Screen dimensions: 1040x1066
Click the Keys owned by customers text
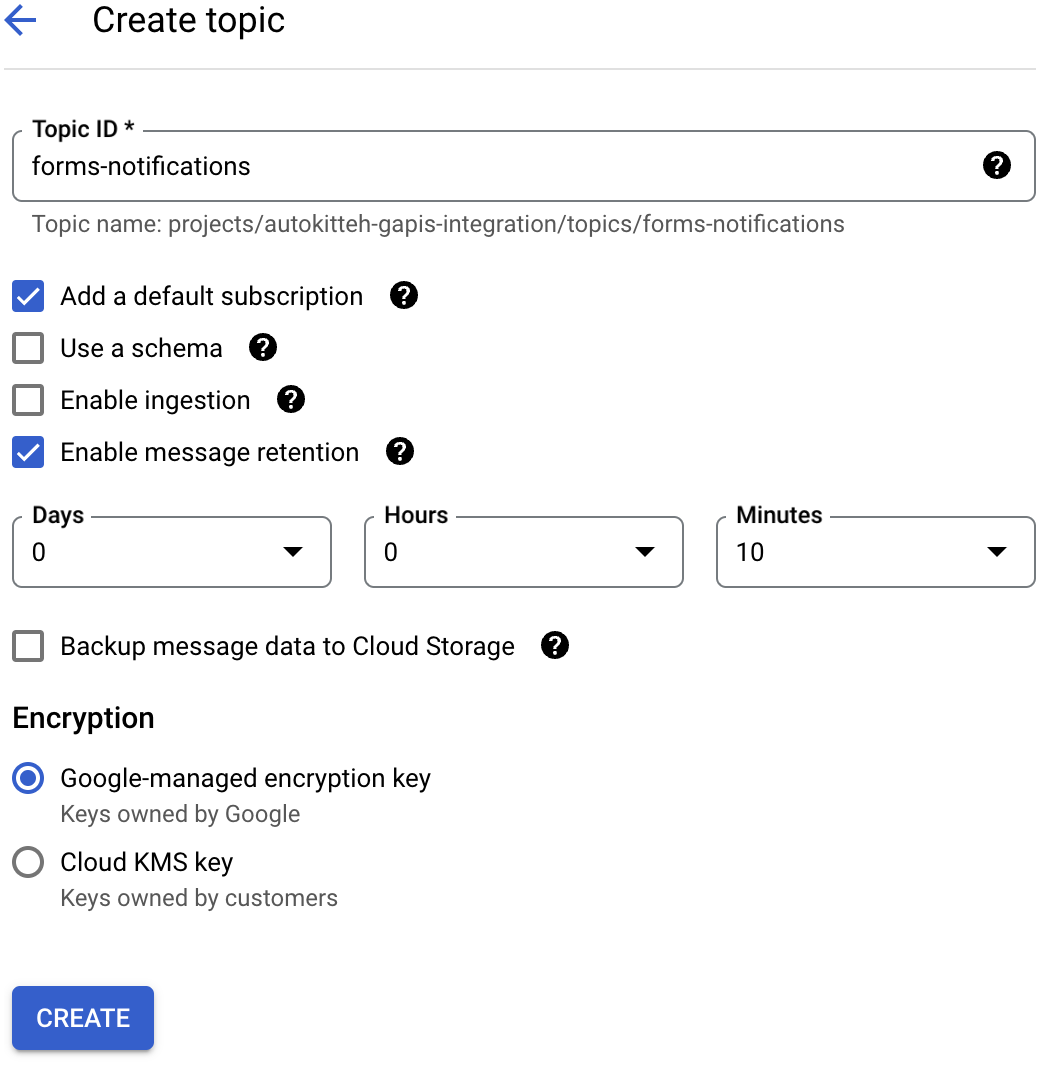[x=198, y=897]
